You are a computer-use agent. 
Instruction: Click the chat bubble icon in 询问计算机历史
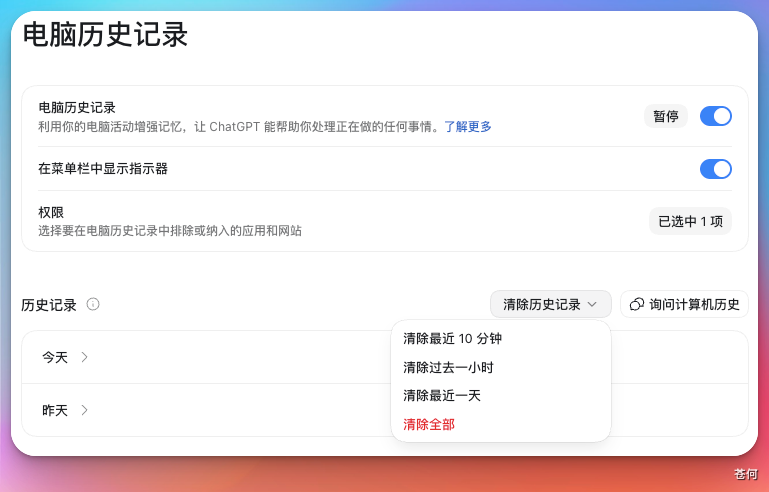point(637,305)
